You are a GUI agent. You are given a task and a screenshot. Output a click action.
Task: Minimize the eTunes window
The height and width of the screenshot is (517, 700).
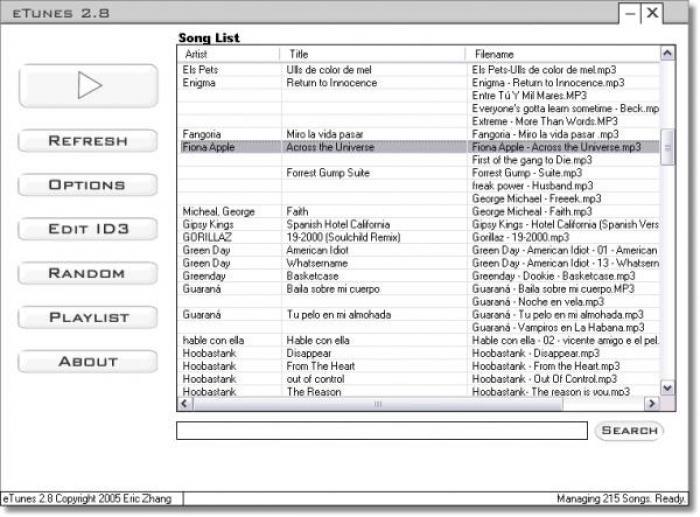(x=630, y=14)
